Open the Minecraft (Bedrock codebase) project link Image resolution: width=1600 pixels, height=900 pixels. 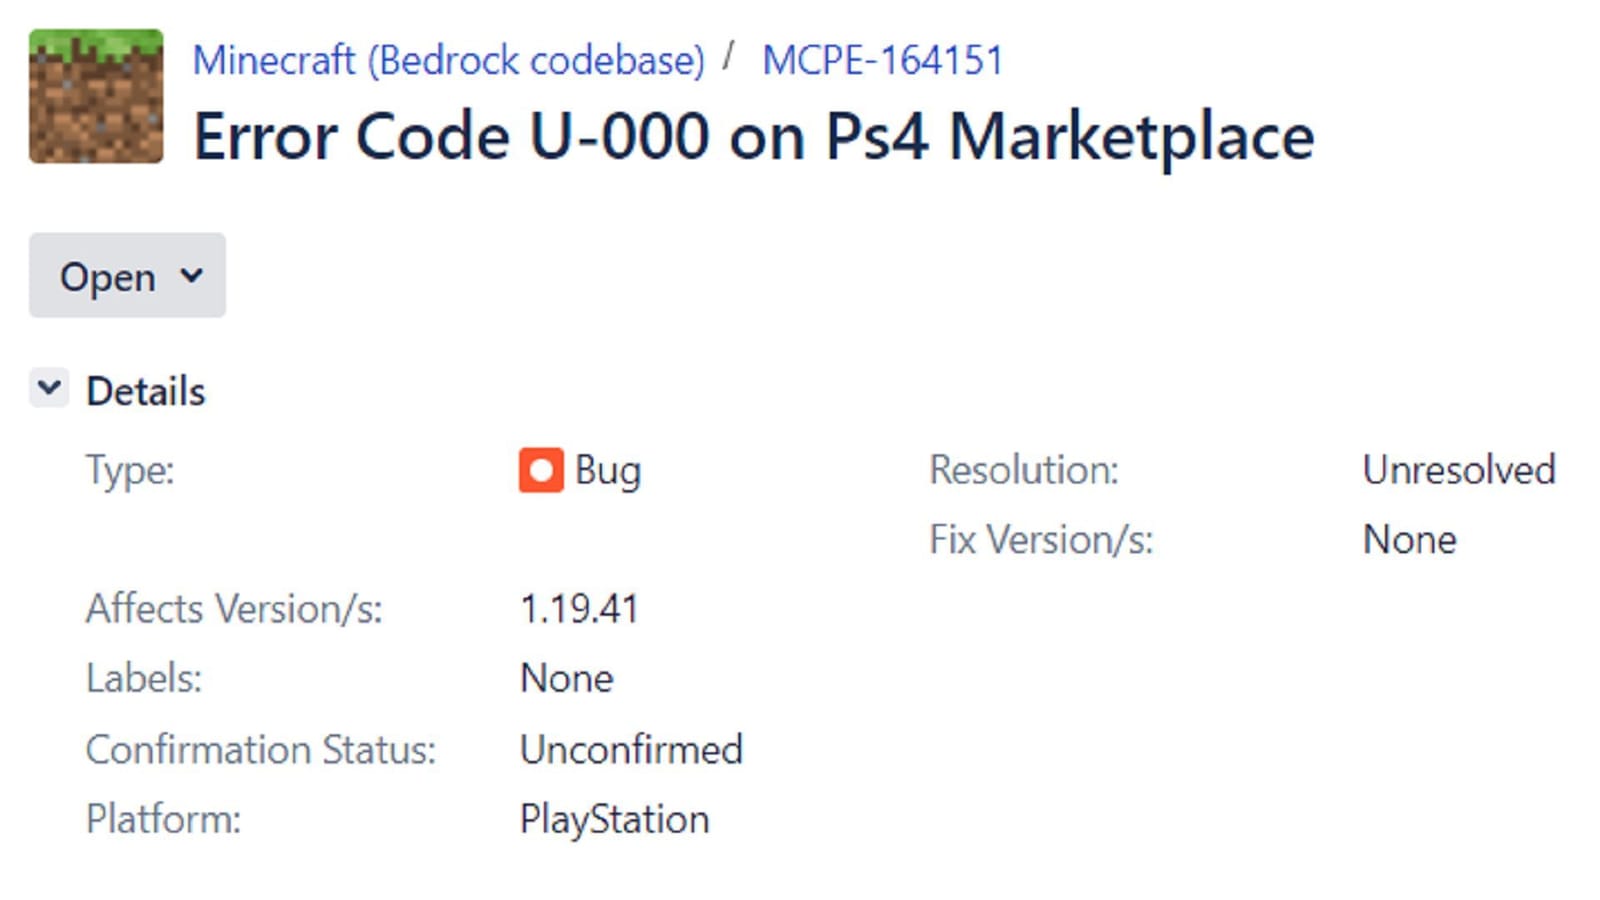448,61
